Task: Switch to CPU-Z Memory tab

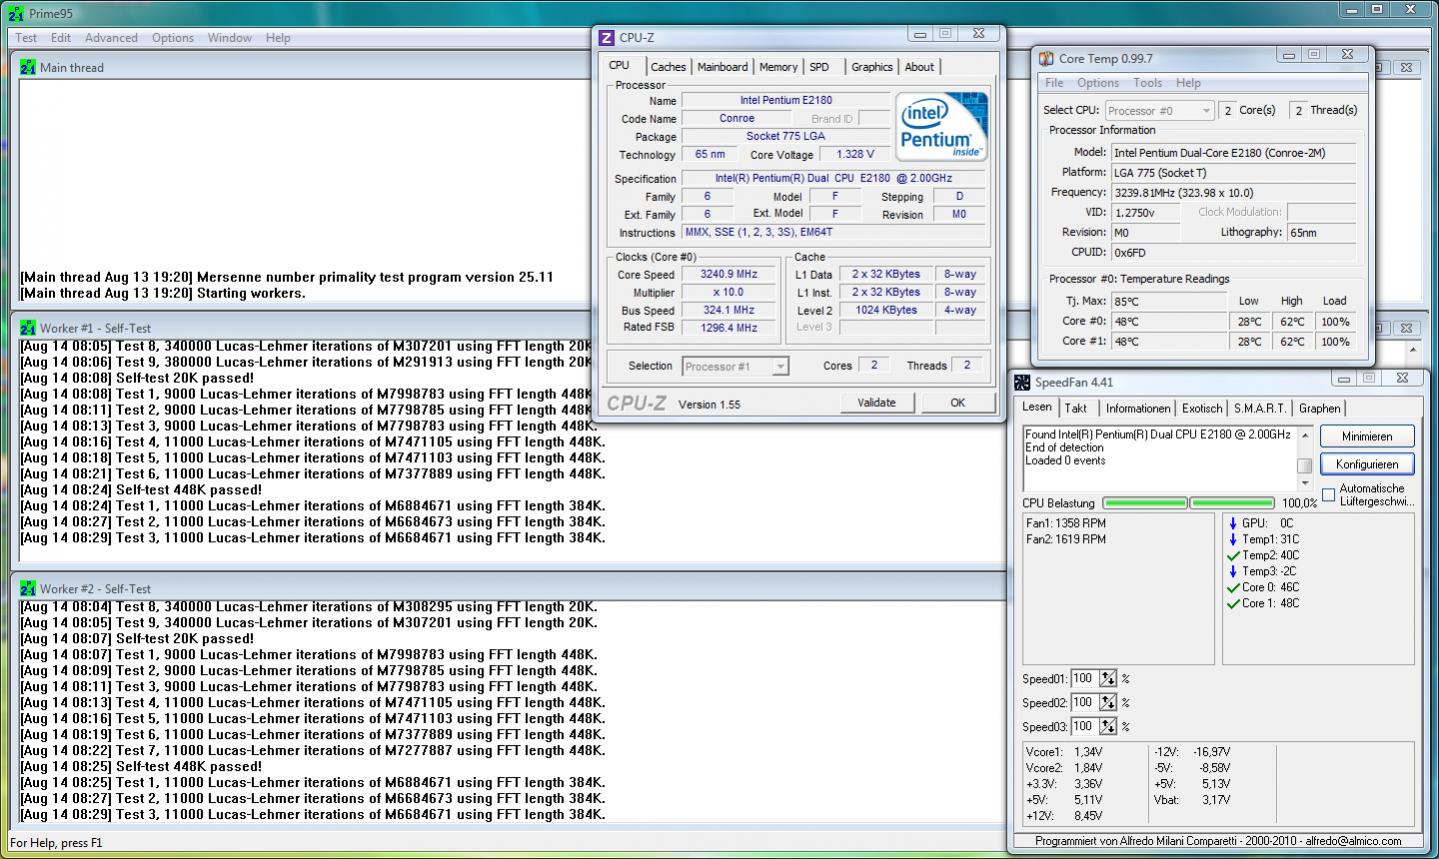Action: 778,67
